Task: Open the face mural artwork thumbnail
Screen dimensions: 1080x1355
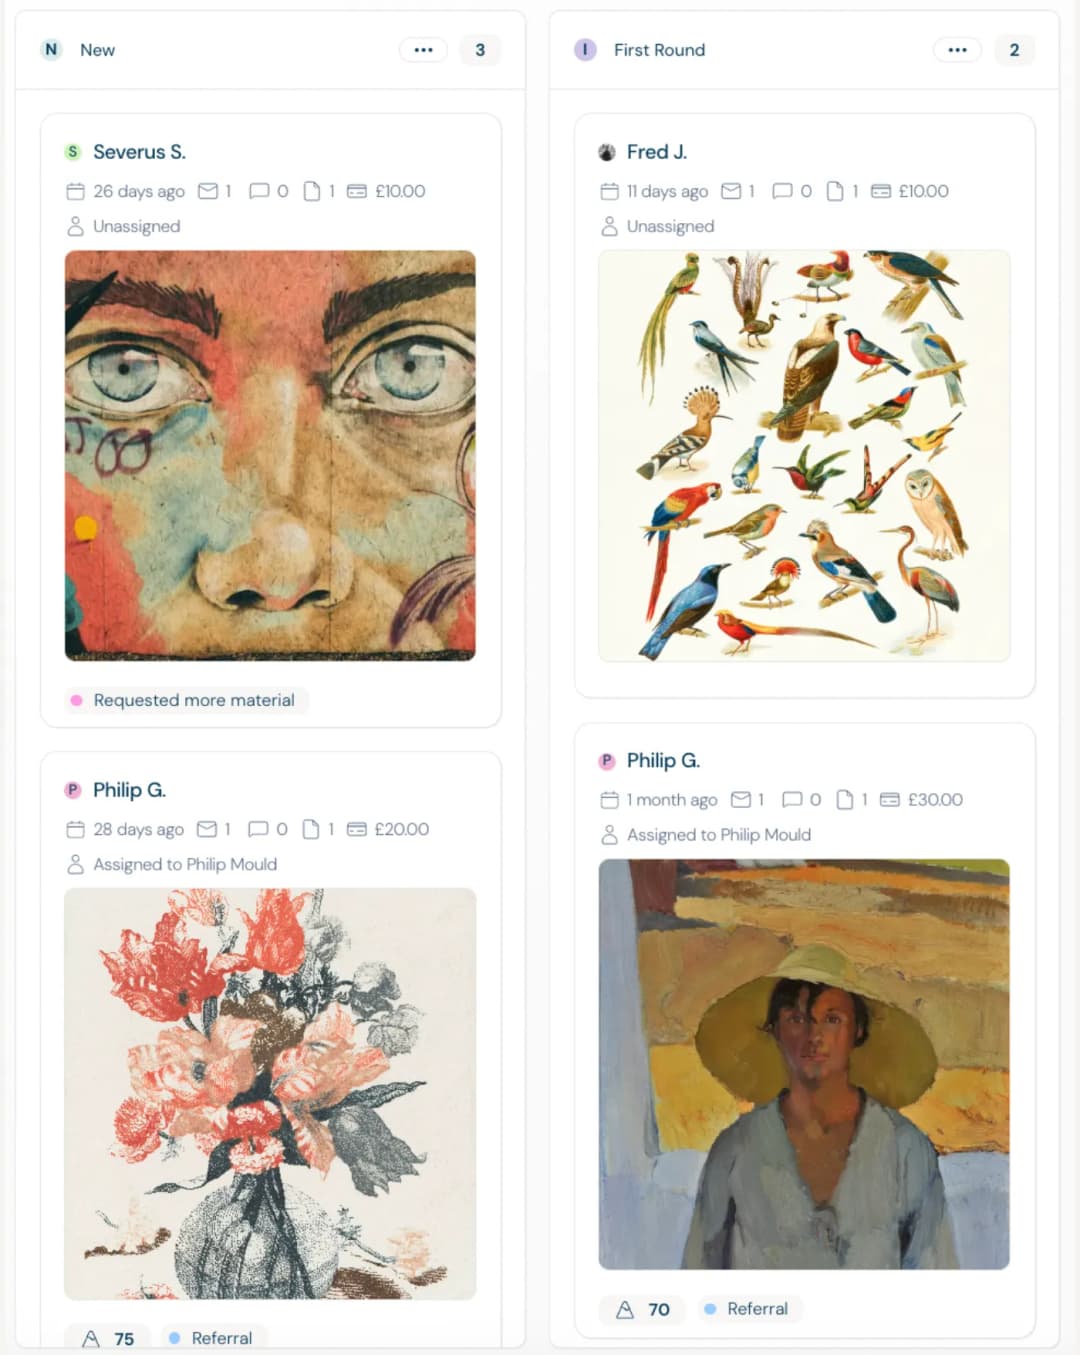Action: coord(270,456)
